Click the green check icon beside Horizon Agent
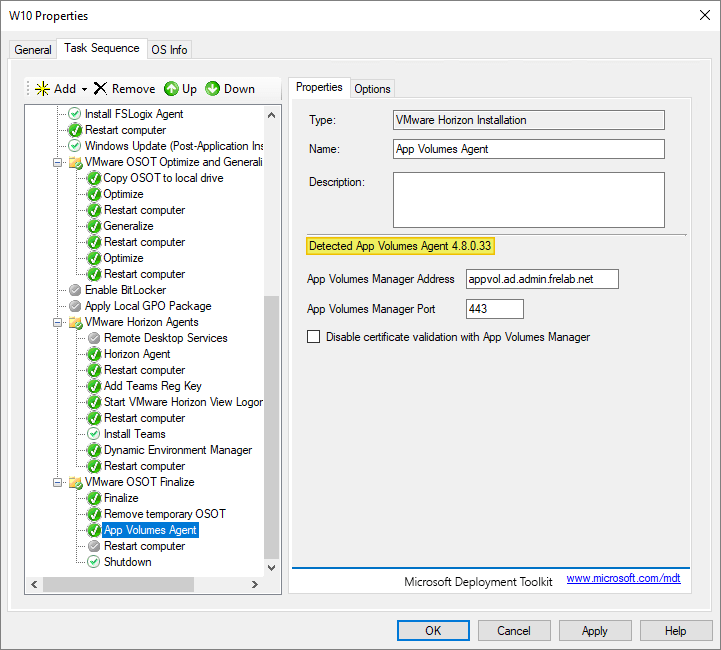The width and height of the screenshot is (721, 650). pyautogui.click(x=94, y=354)
